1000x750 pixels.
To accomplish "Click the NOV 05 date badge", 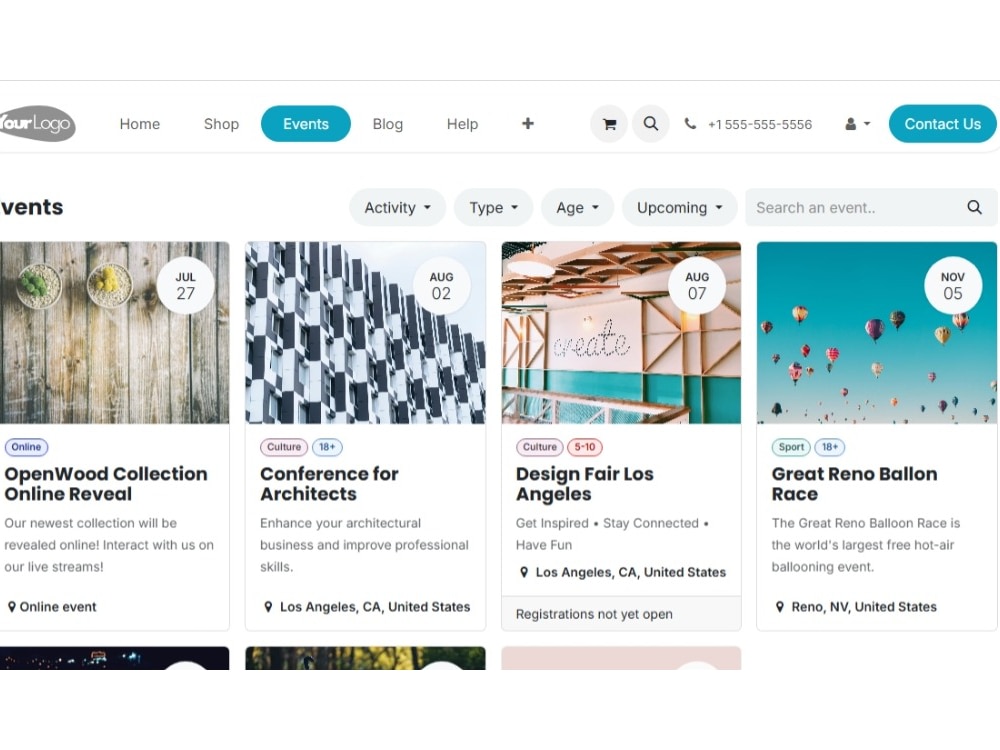I will [953, 286].
